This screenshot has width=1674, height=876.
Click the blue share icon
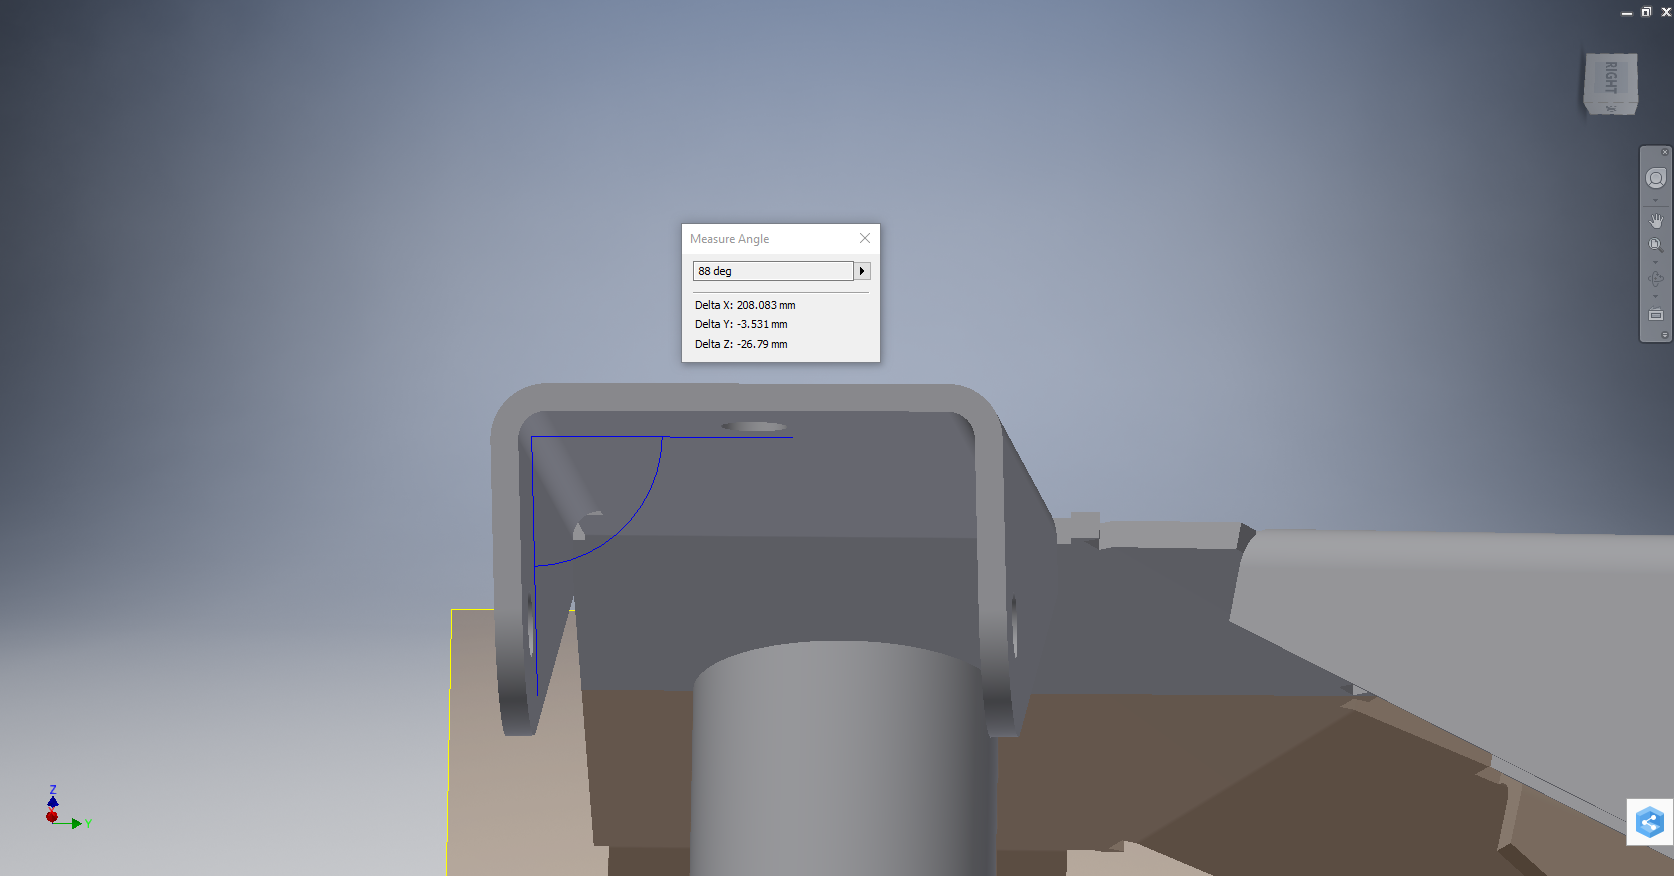coord(1649,823)
